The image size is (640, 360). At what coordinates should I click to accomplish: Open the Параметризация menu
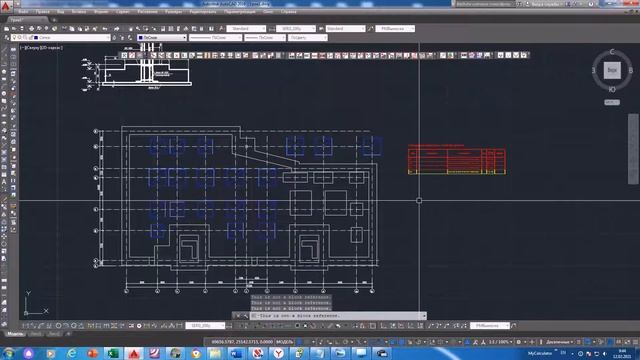point(240,12)
